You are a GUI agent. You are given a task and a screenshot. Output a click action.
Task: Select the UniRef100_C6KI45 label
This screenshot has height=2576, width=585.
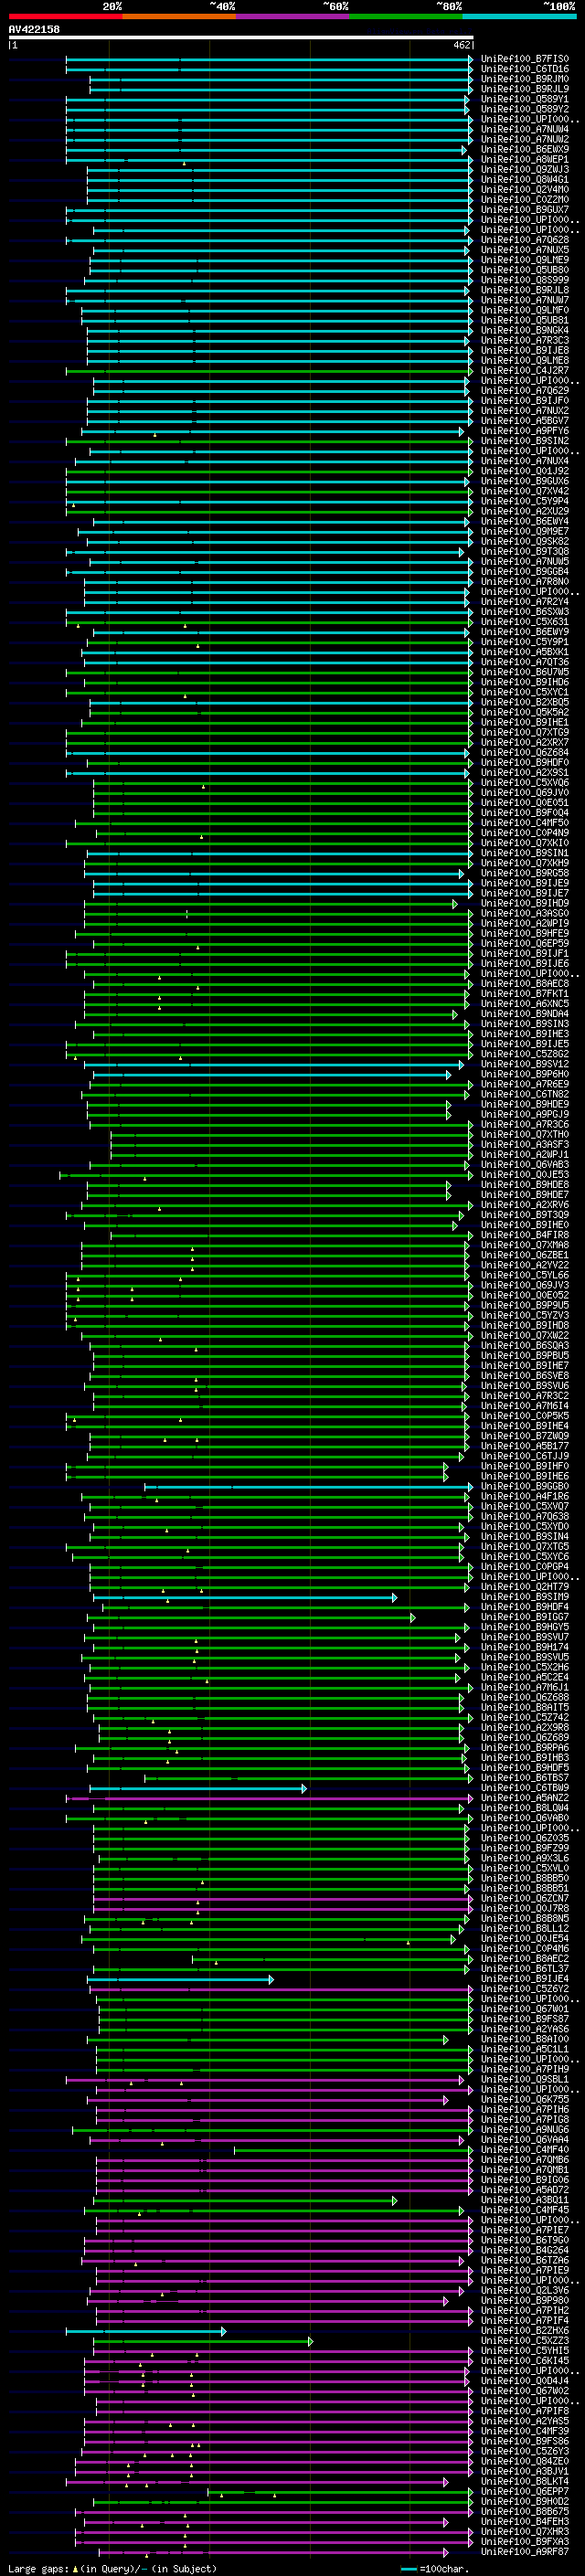(525, 2361)
